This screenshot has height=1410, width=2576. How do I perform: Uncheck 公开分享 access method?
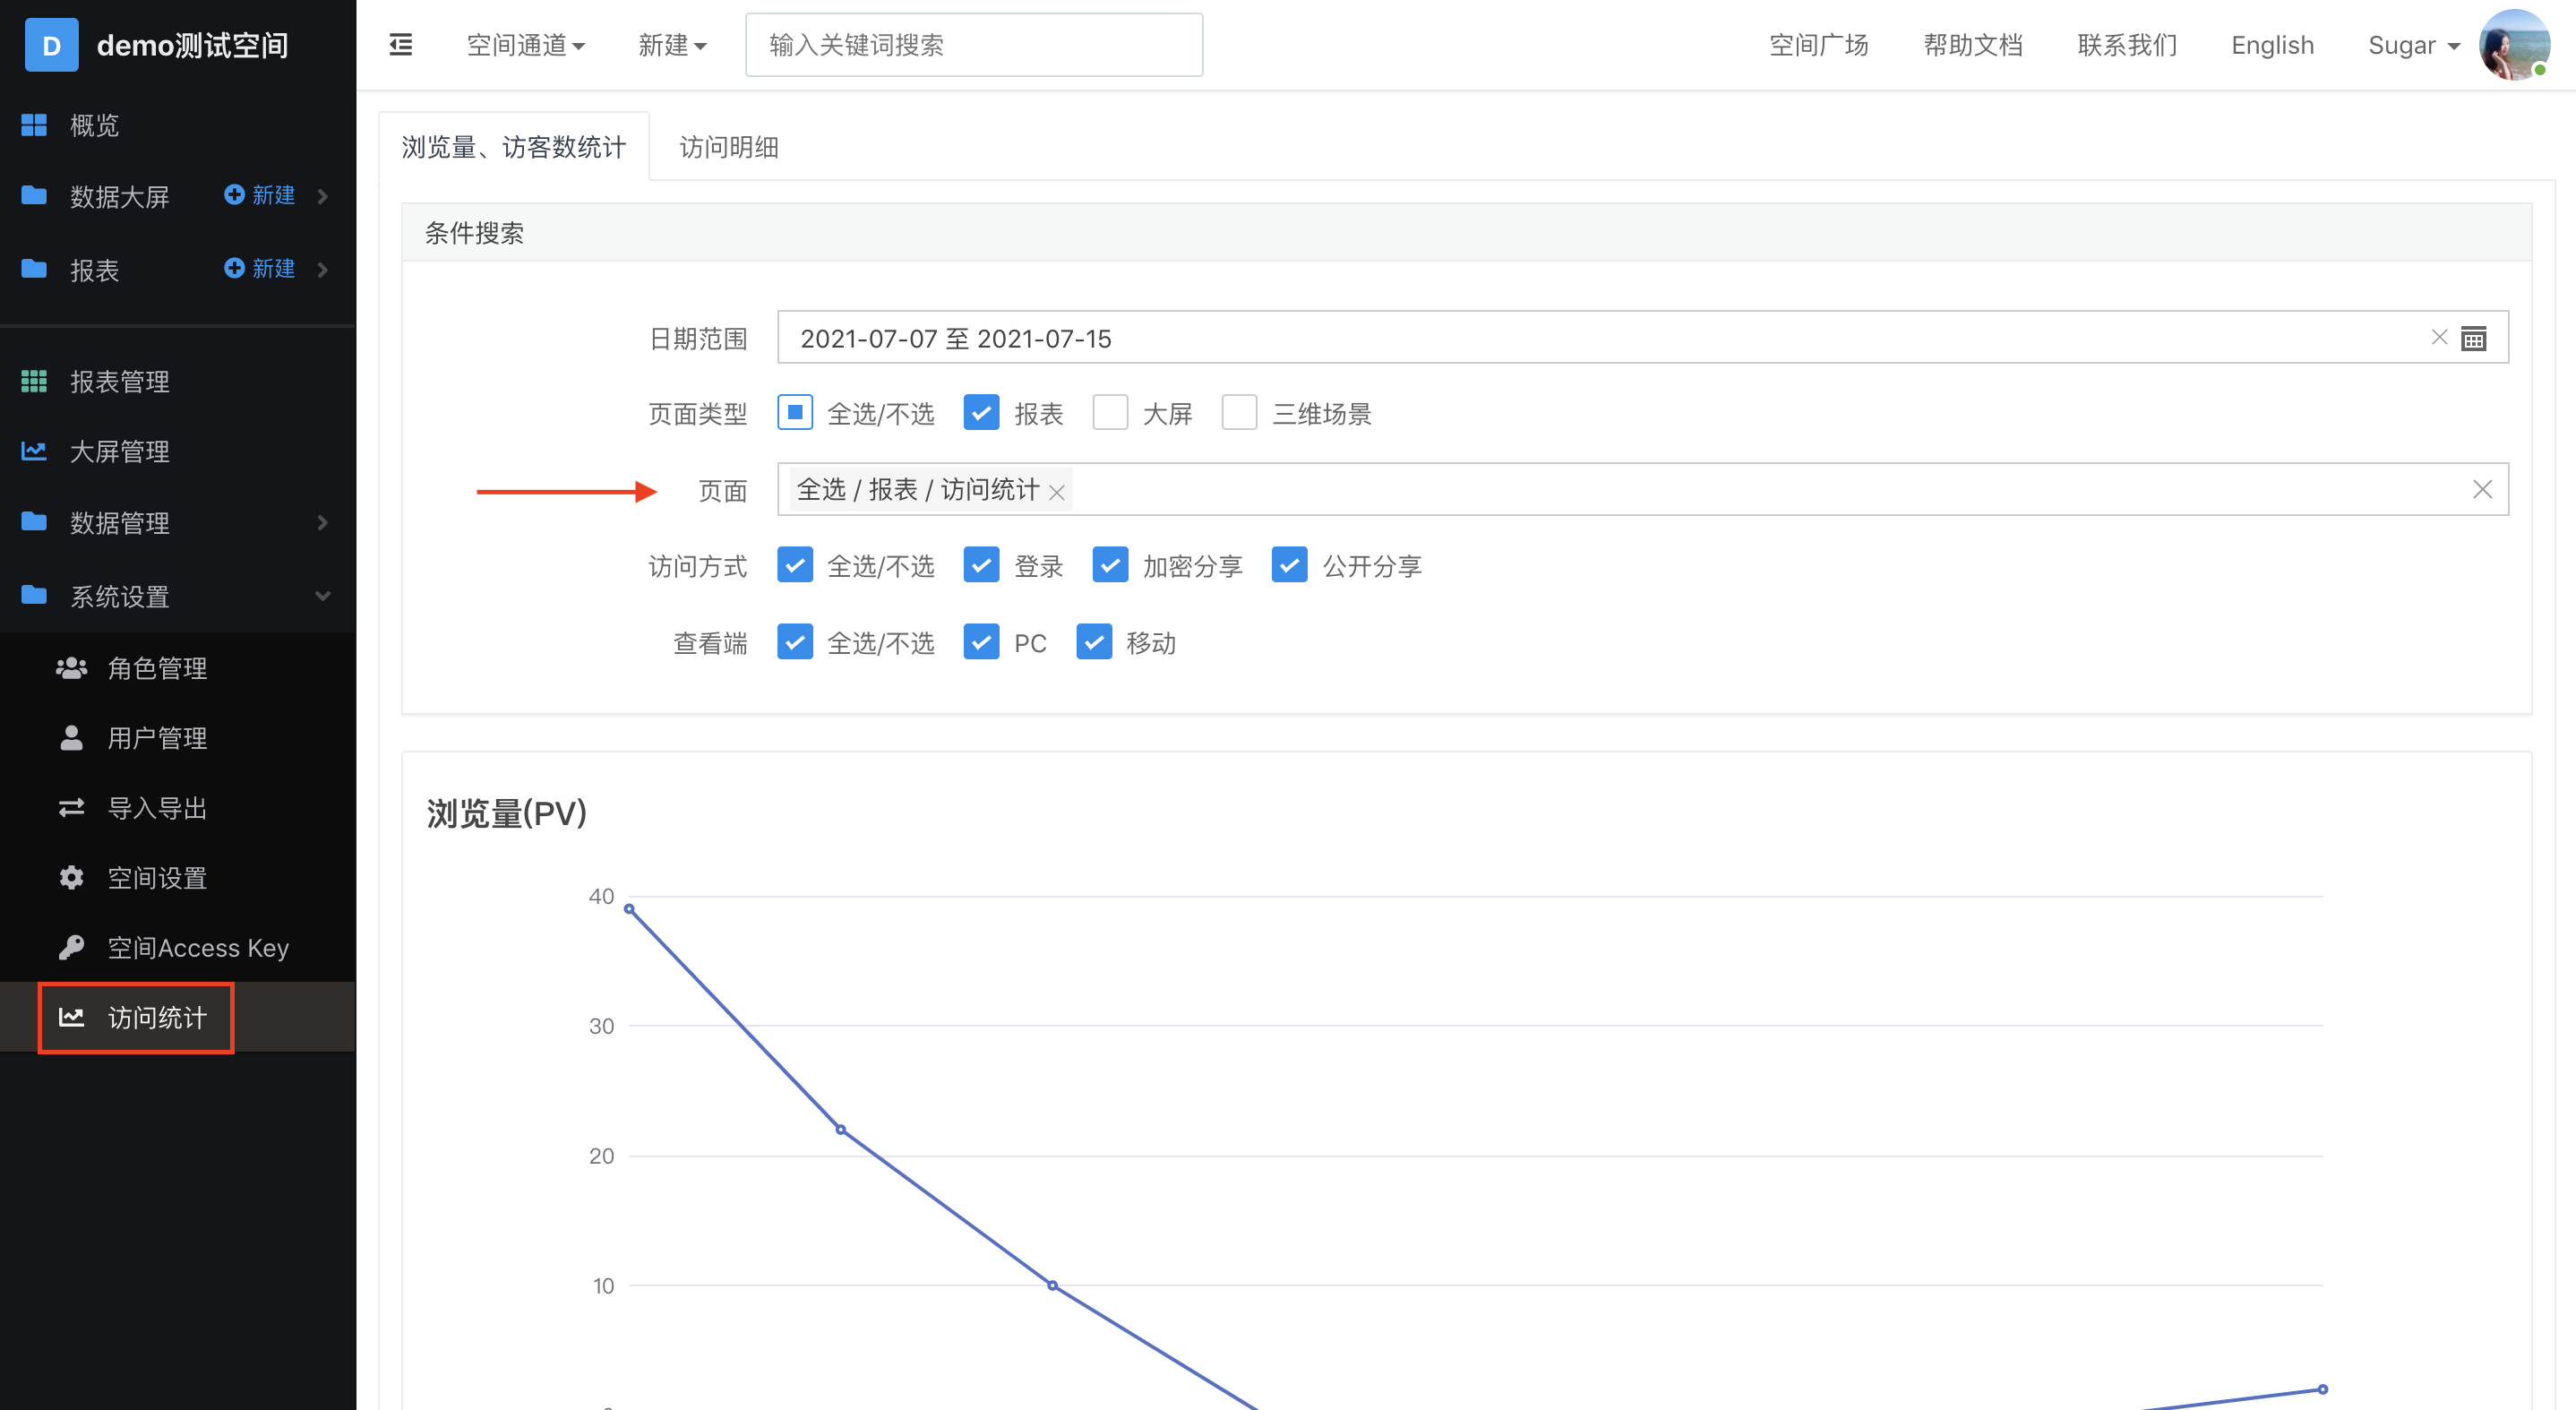[1289, 565]
